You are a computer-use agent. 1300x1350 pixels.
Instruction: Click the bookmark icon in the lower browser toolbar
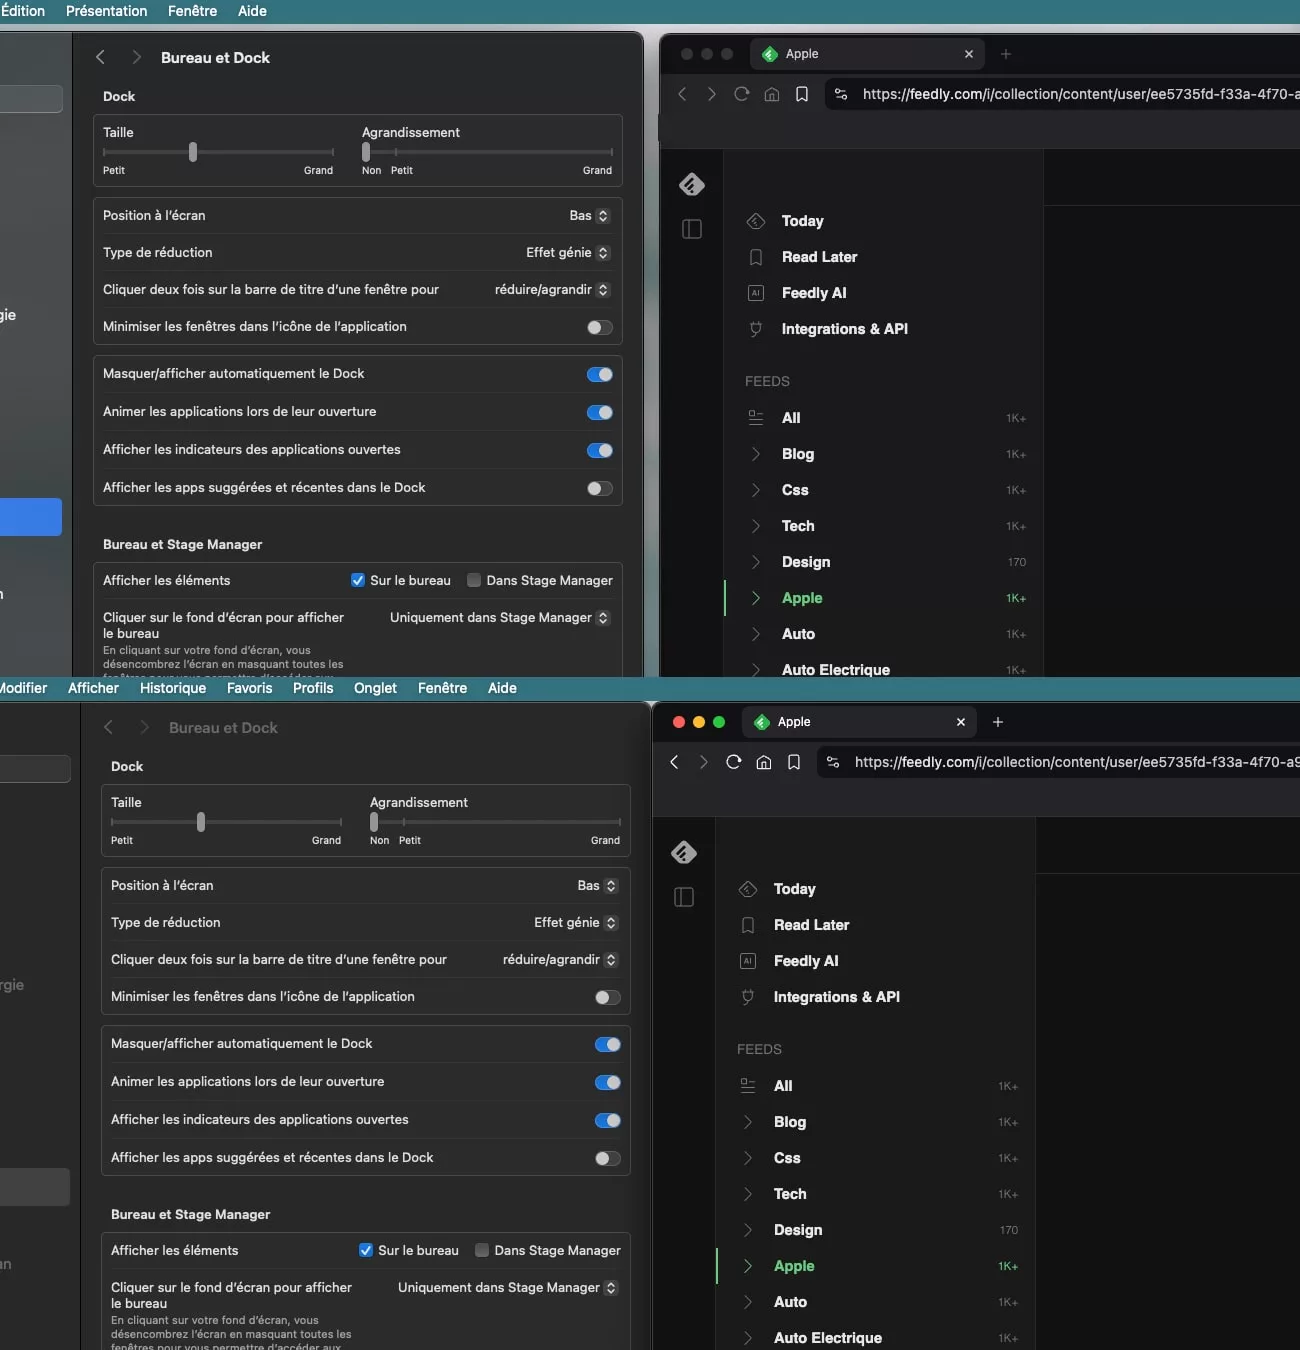[794, 762]
